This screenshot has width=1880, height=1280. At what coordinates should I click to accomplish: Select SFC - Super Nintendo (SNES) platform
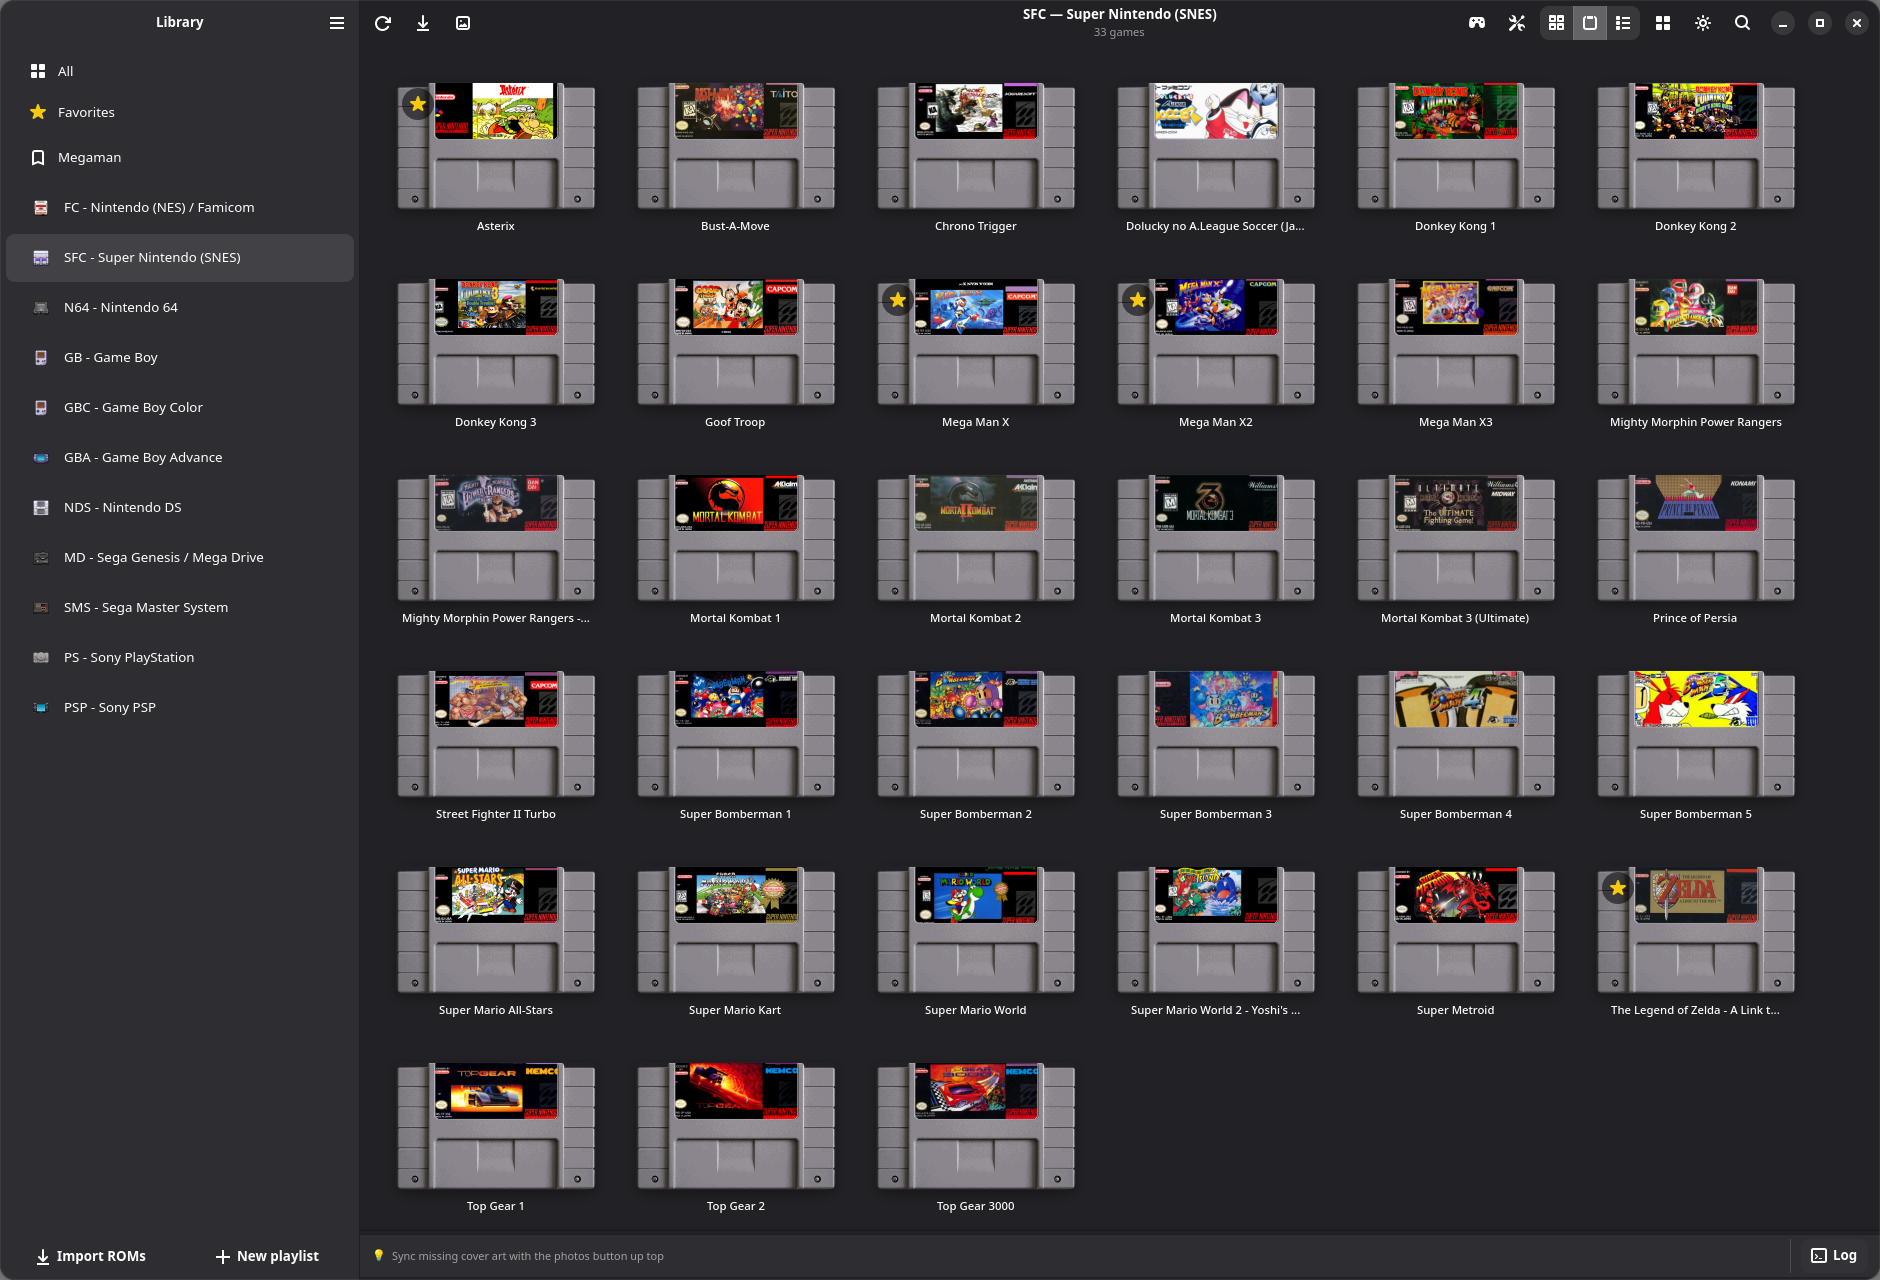(180, 257)
